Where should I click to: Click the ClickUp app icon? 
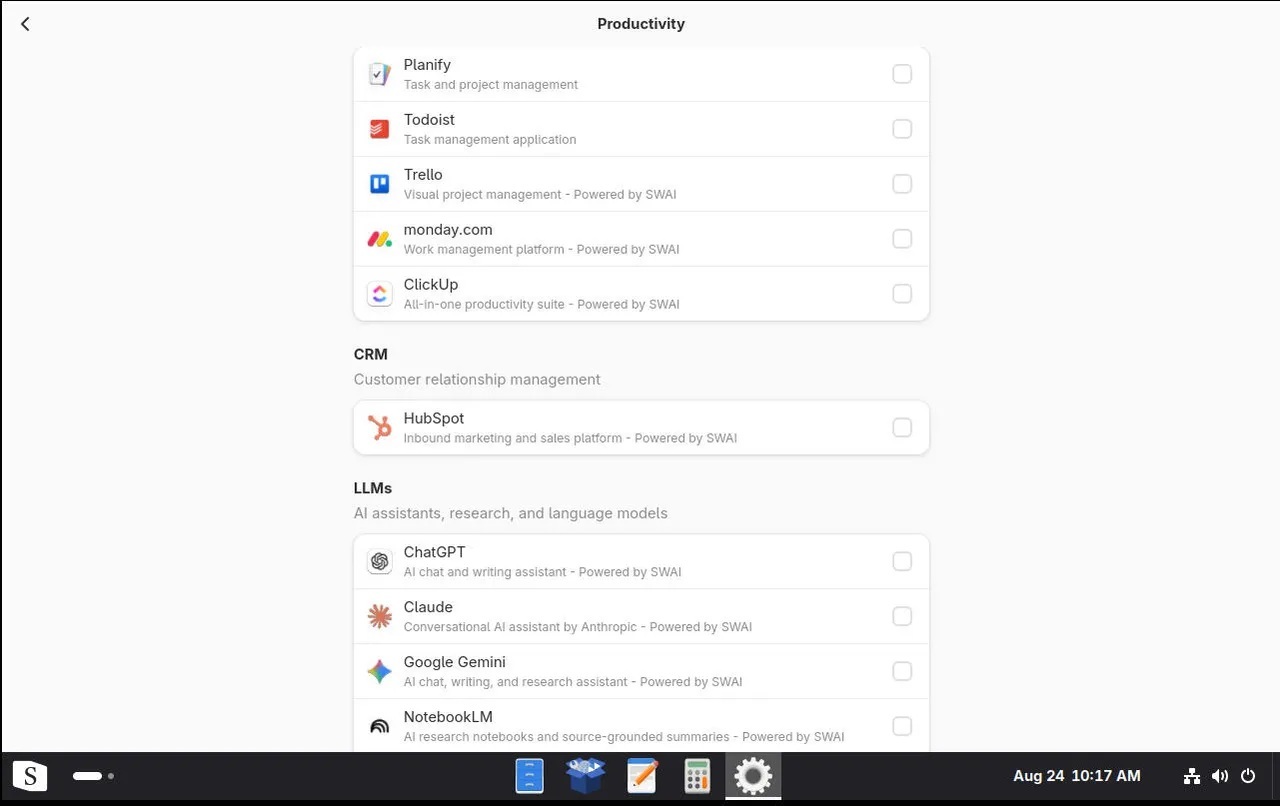(x=379, y=294)
